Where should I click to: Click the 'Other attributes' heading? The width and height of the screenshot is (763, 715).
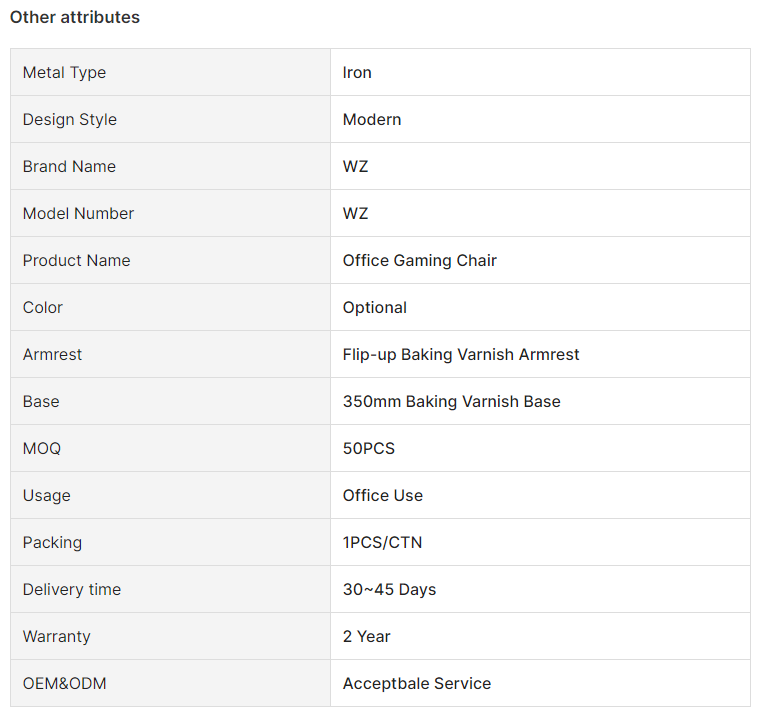[75, 17]
